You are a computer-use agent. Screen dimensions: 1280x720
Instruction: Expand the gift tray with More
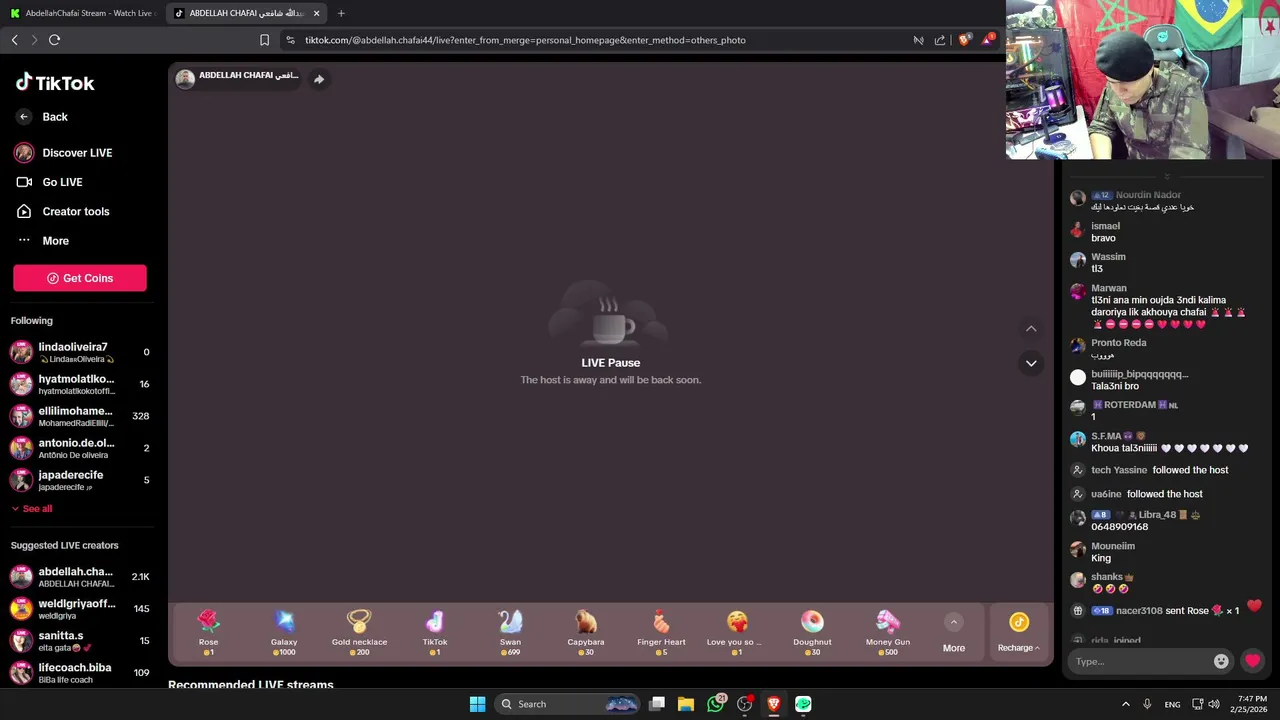(x=954, y=634)
